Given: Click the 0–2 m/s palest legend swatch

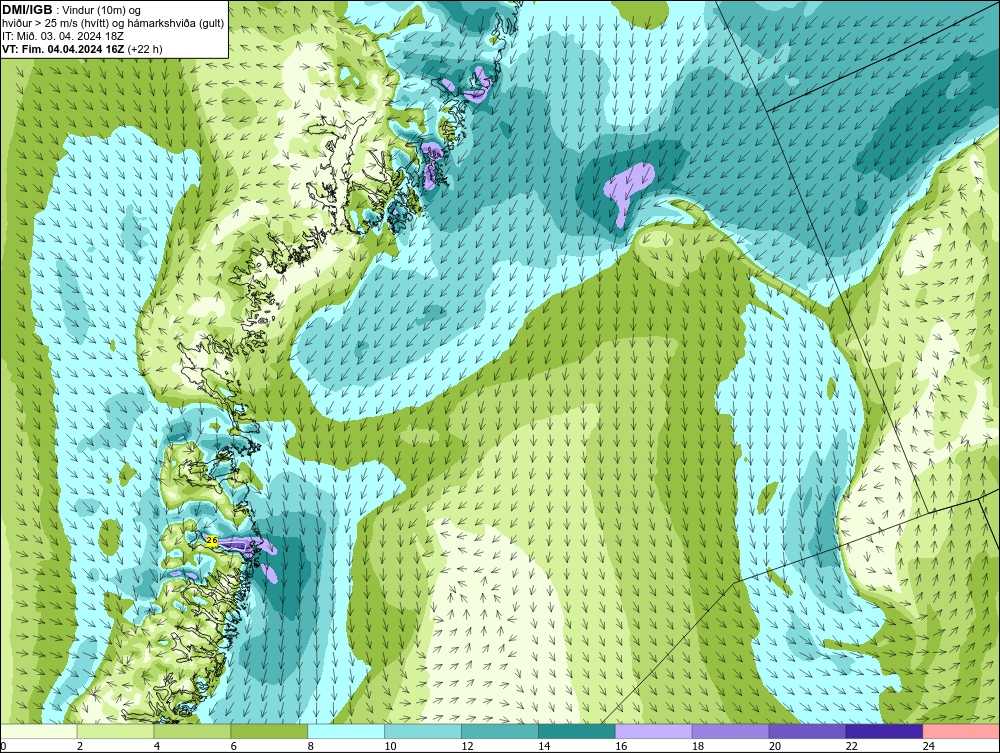Looking at the screenshot, I should click(x=39, y=731).
